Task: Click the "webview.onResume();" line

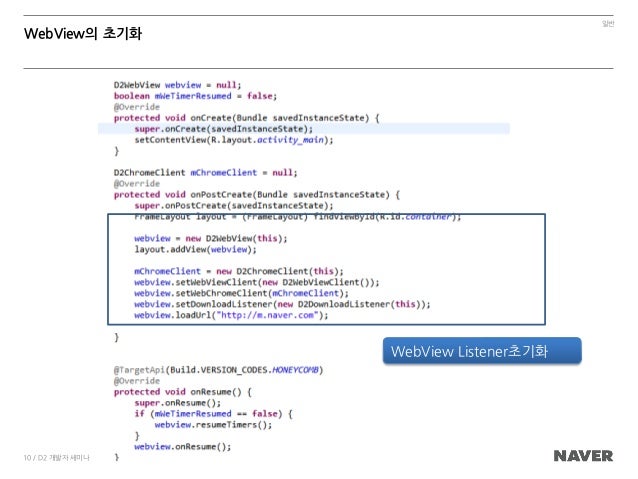Action: 183,447
